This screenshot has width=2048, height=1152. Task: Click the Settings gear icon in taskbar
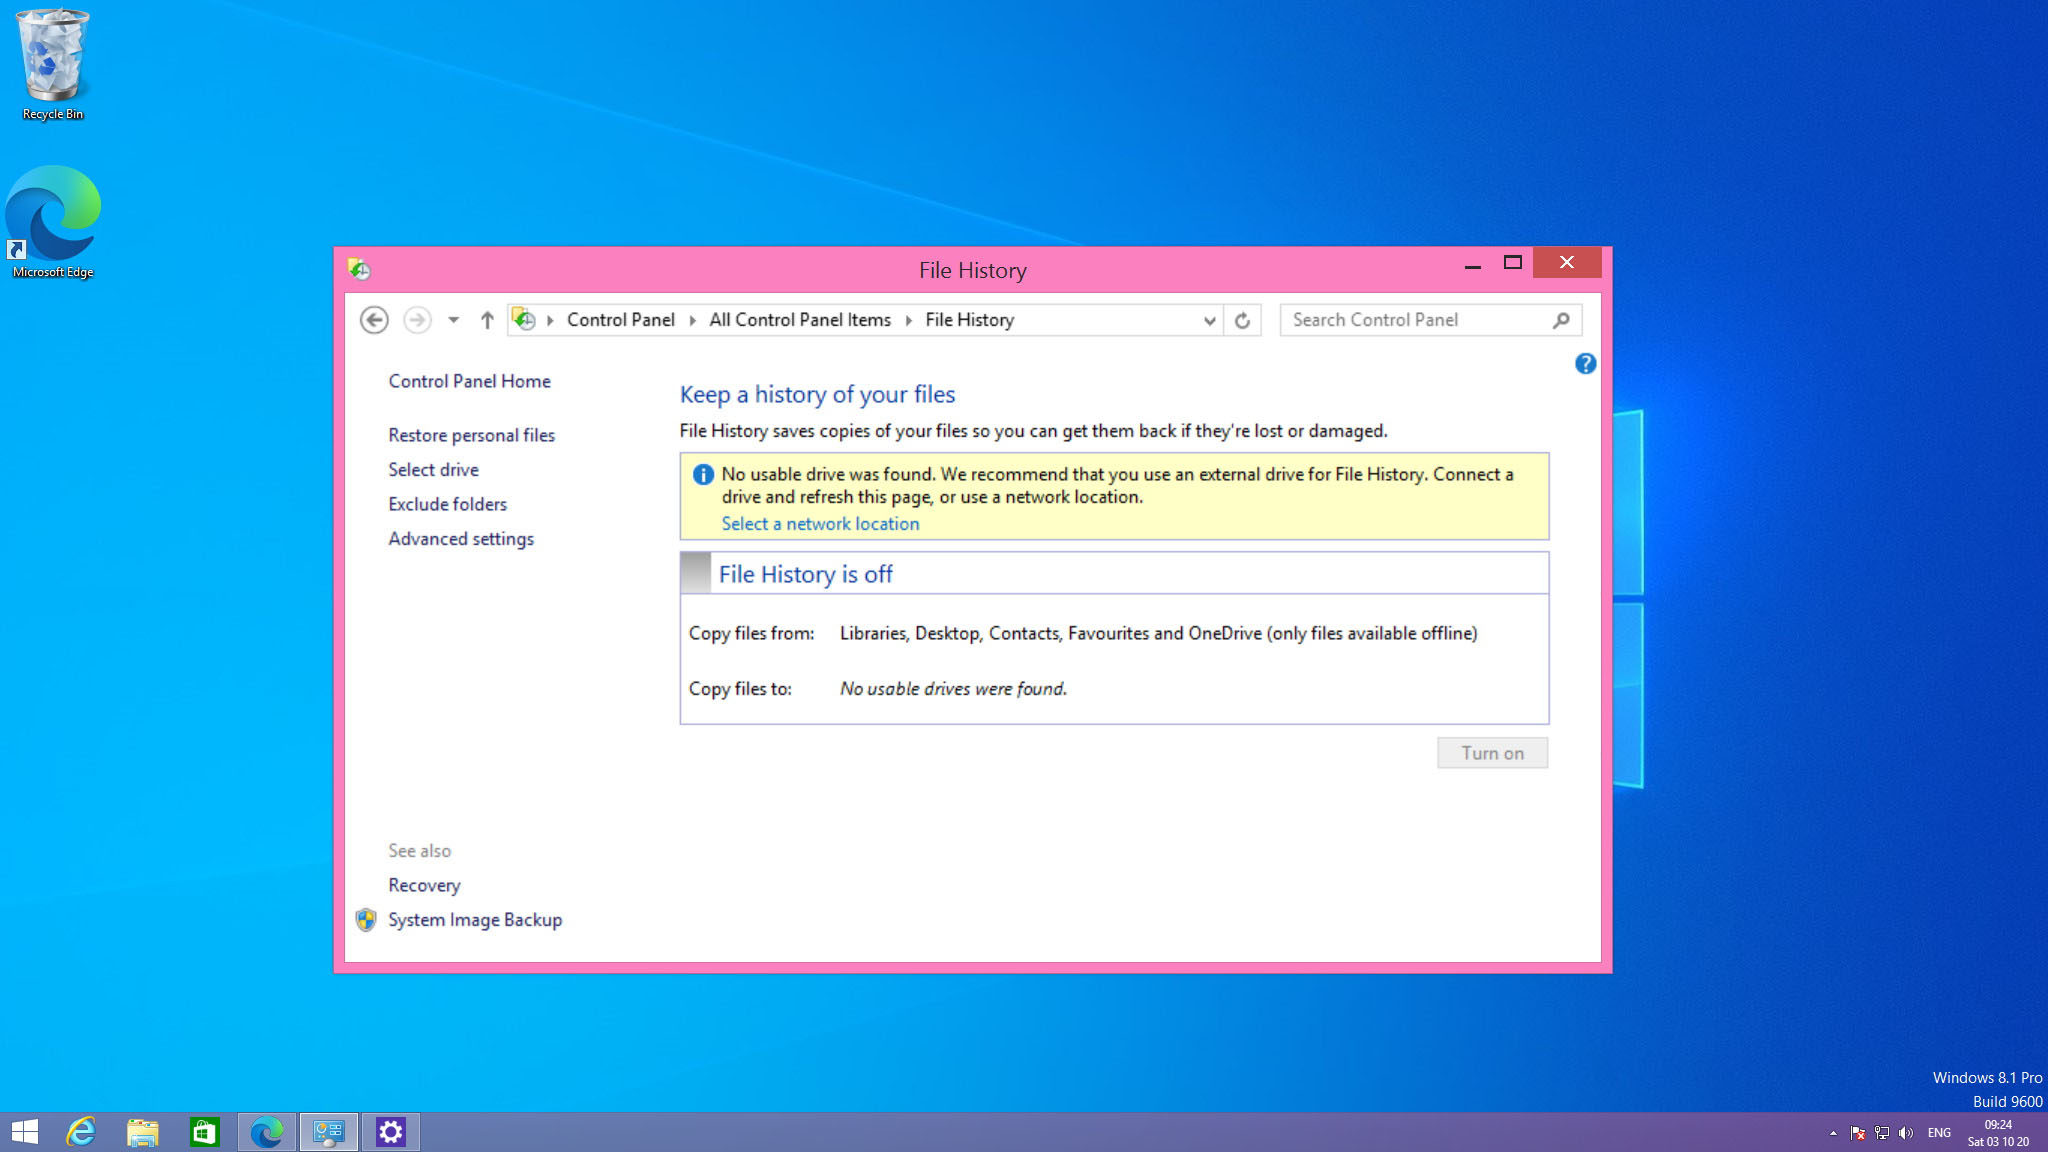click(x=390, y=1131)
